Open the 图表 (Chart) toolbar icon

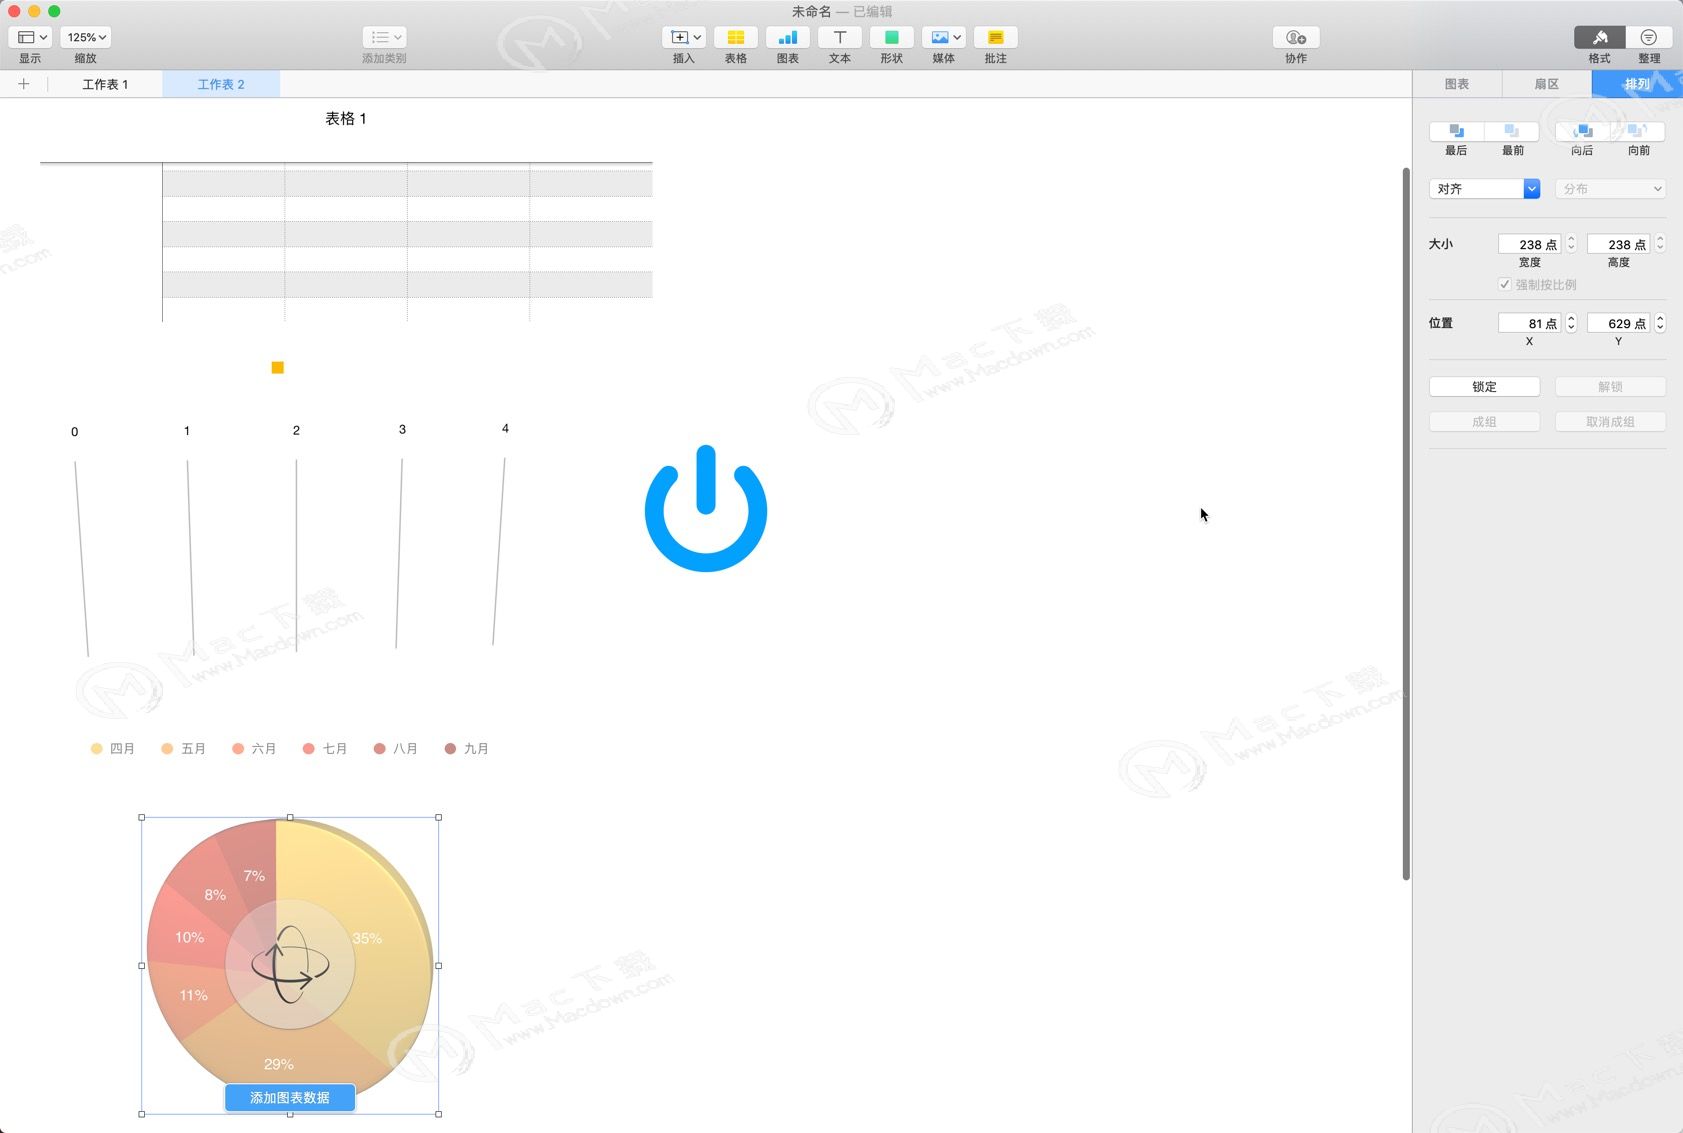click(x=787, y=38)
